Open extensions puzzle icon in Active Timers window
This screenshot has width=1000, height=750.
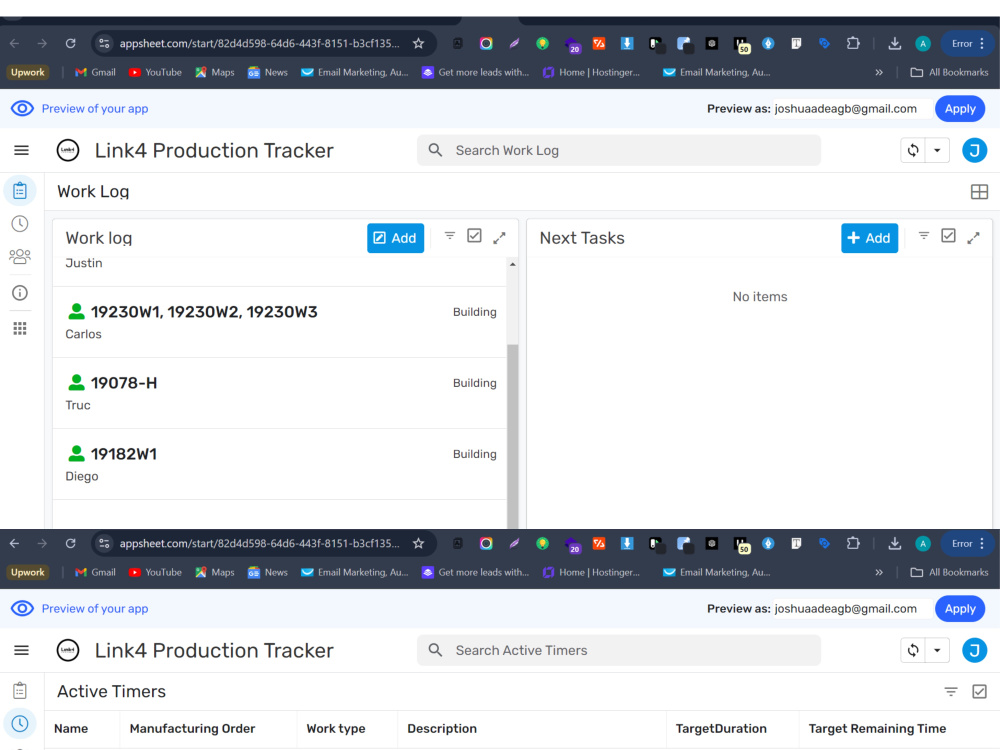pyautogui.click(x=853, y=543)
